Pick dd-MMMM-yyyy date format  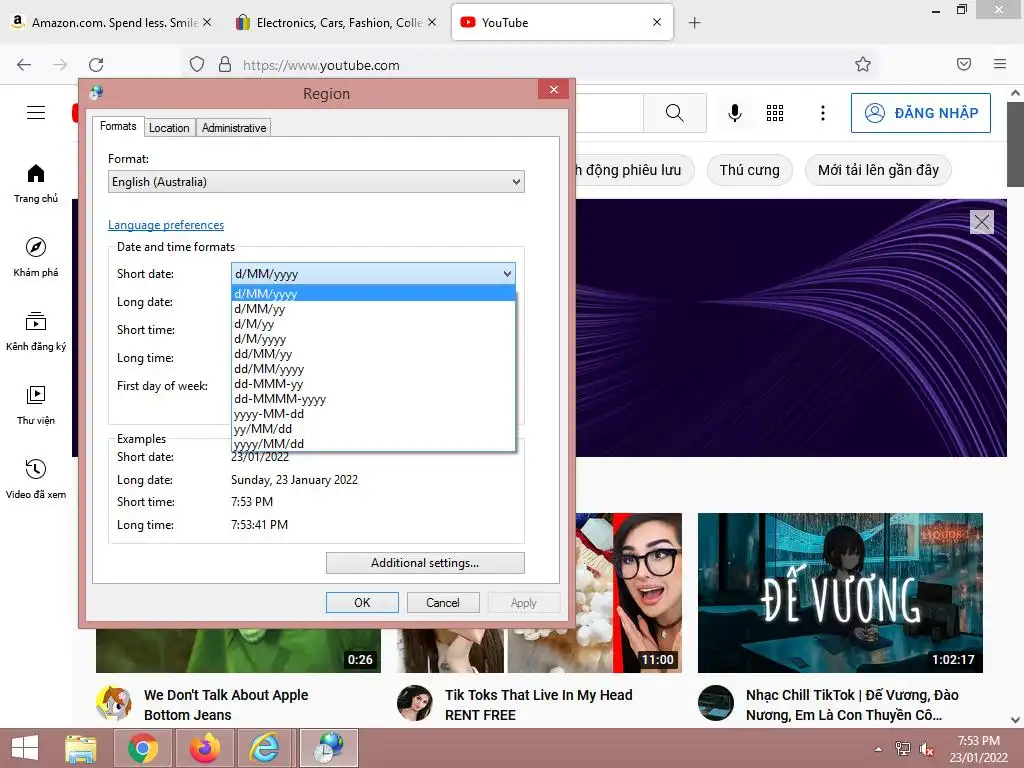[374, 399]
